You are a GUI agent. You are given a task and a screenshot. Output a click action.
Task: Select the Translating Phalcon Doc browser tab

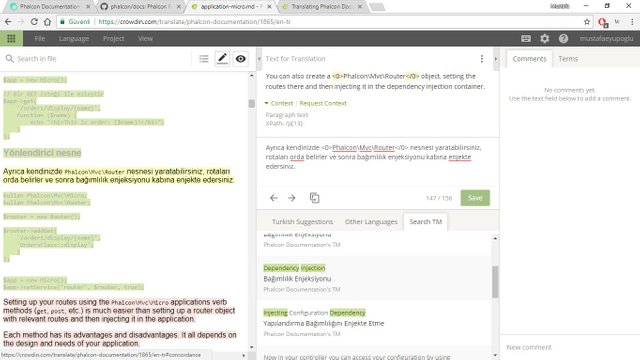tap(322, 7)
